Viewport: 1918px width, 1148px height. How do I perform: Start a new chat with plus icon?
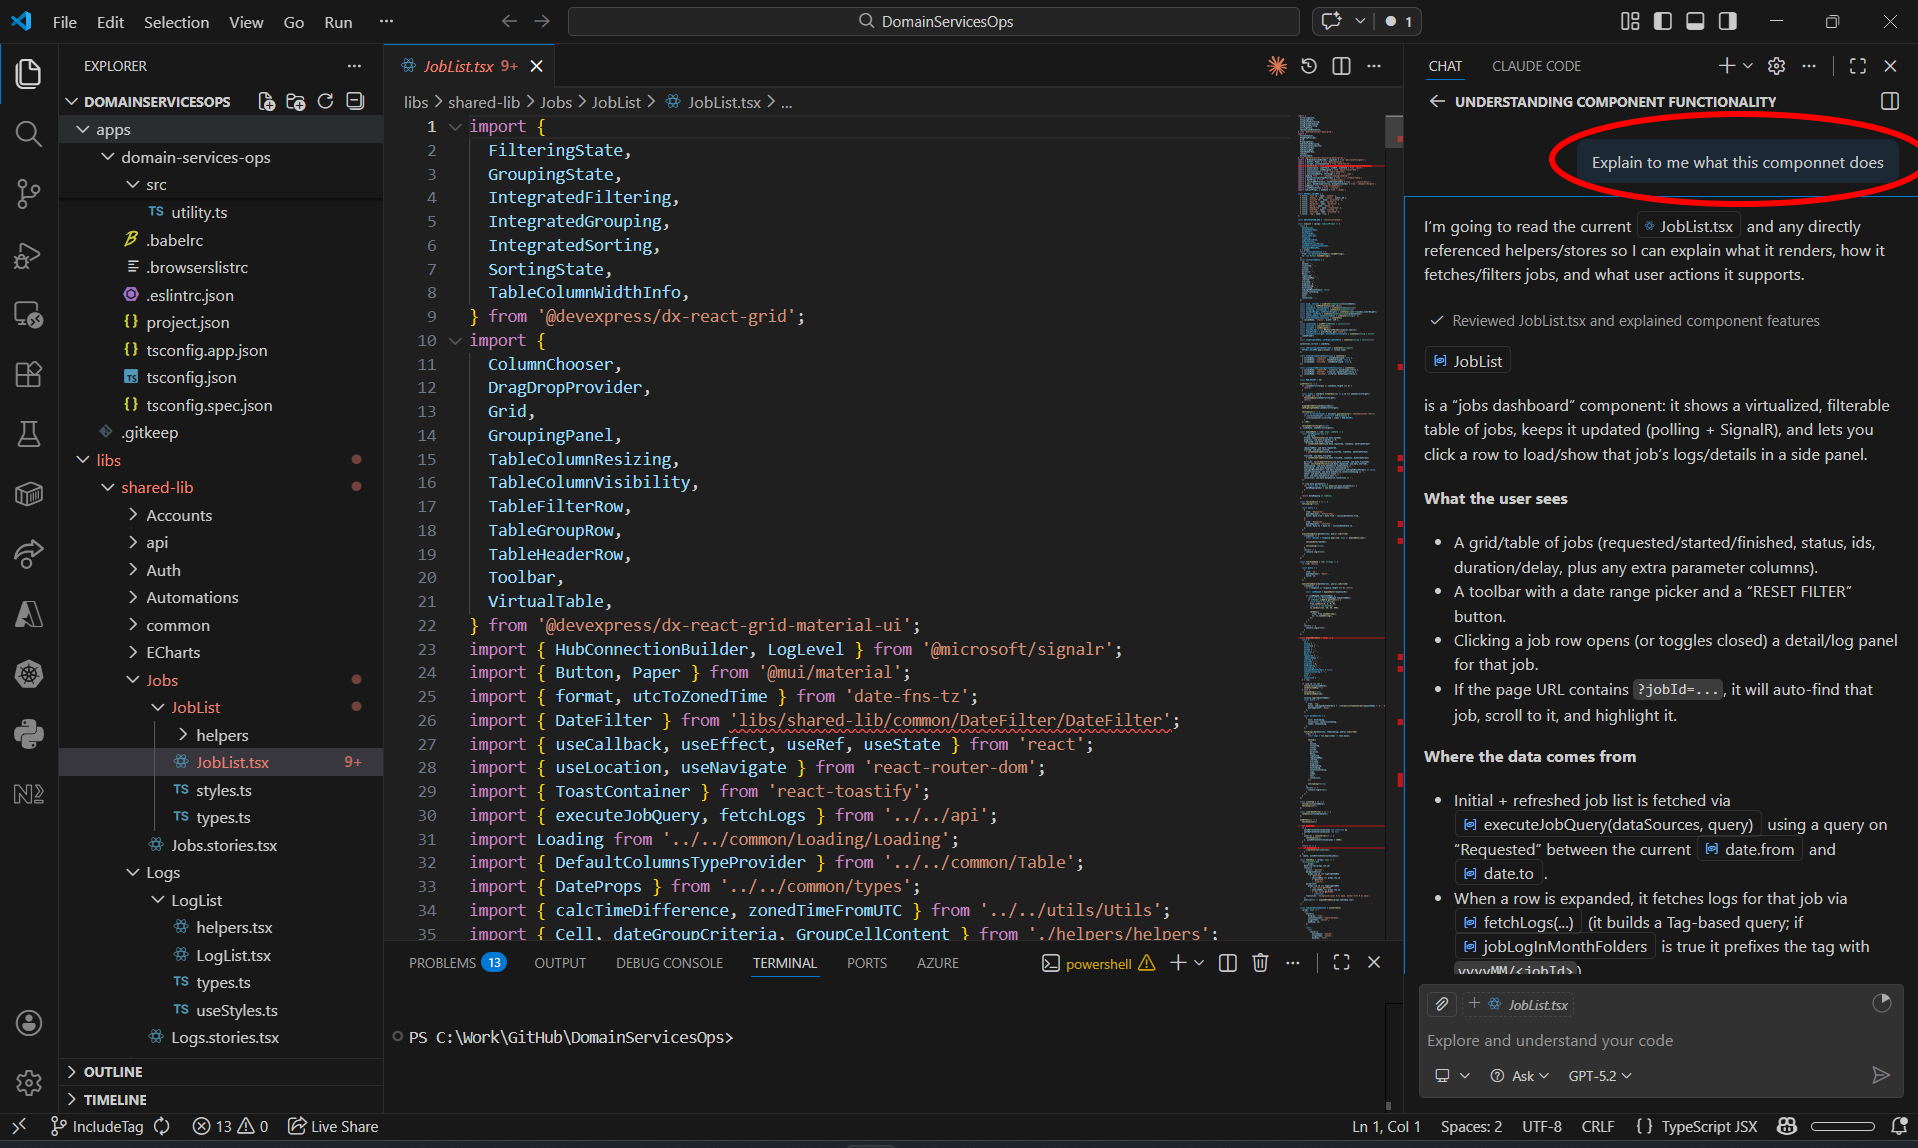click(x=1726, y=66)
